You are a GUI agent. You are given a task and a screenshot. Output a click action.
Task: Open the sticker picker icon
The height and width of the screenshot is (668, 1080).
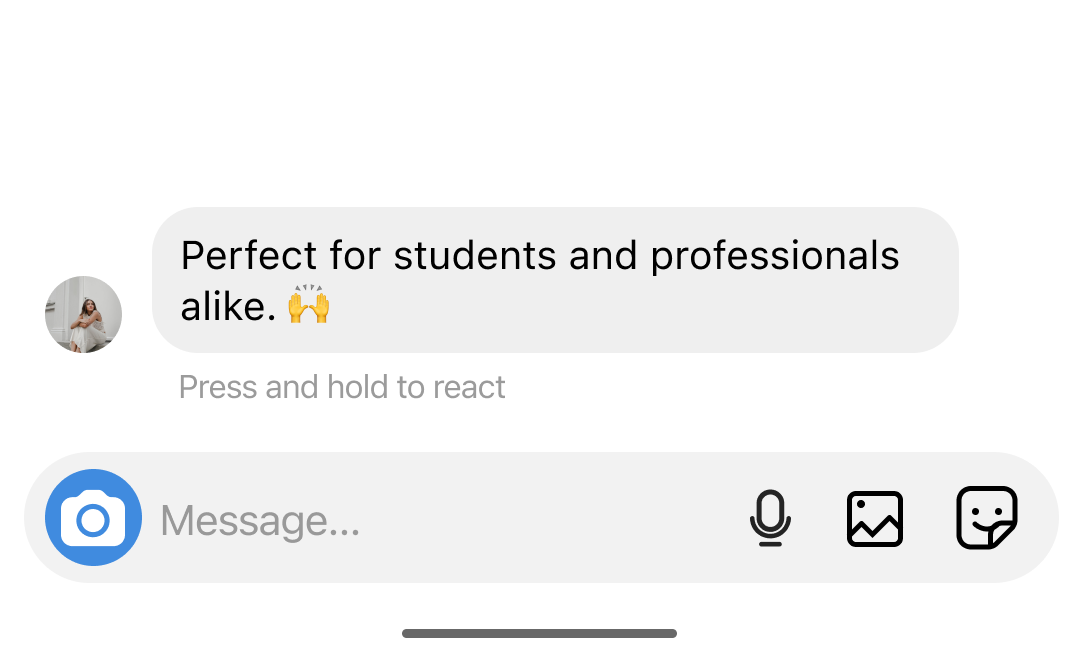987,518
